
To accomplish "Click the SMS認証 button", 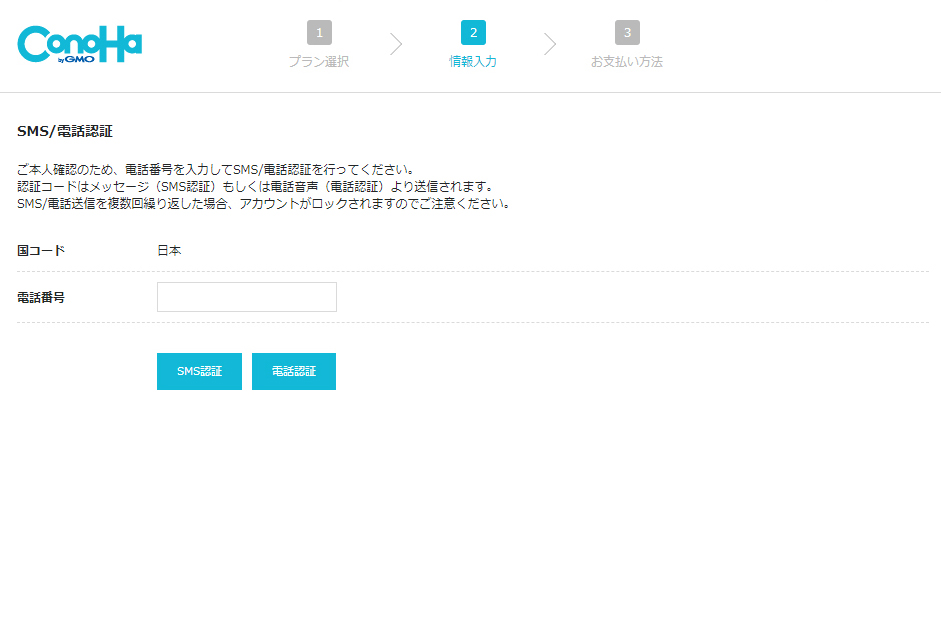I will click(199, 371).
